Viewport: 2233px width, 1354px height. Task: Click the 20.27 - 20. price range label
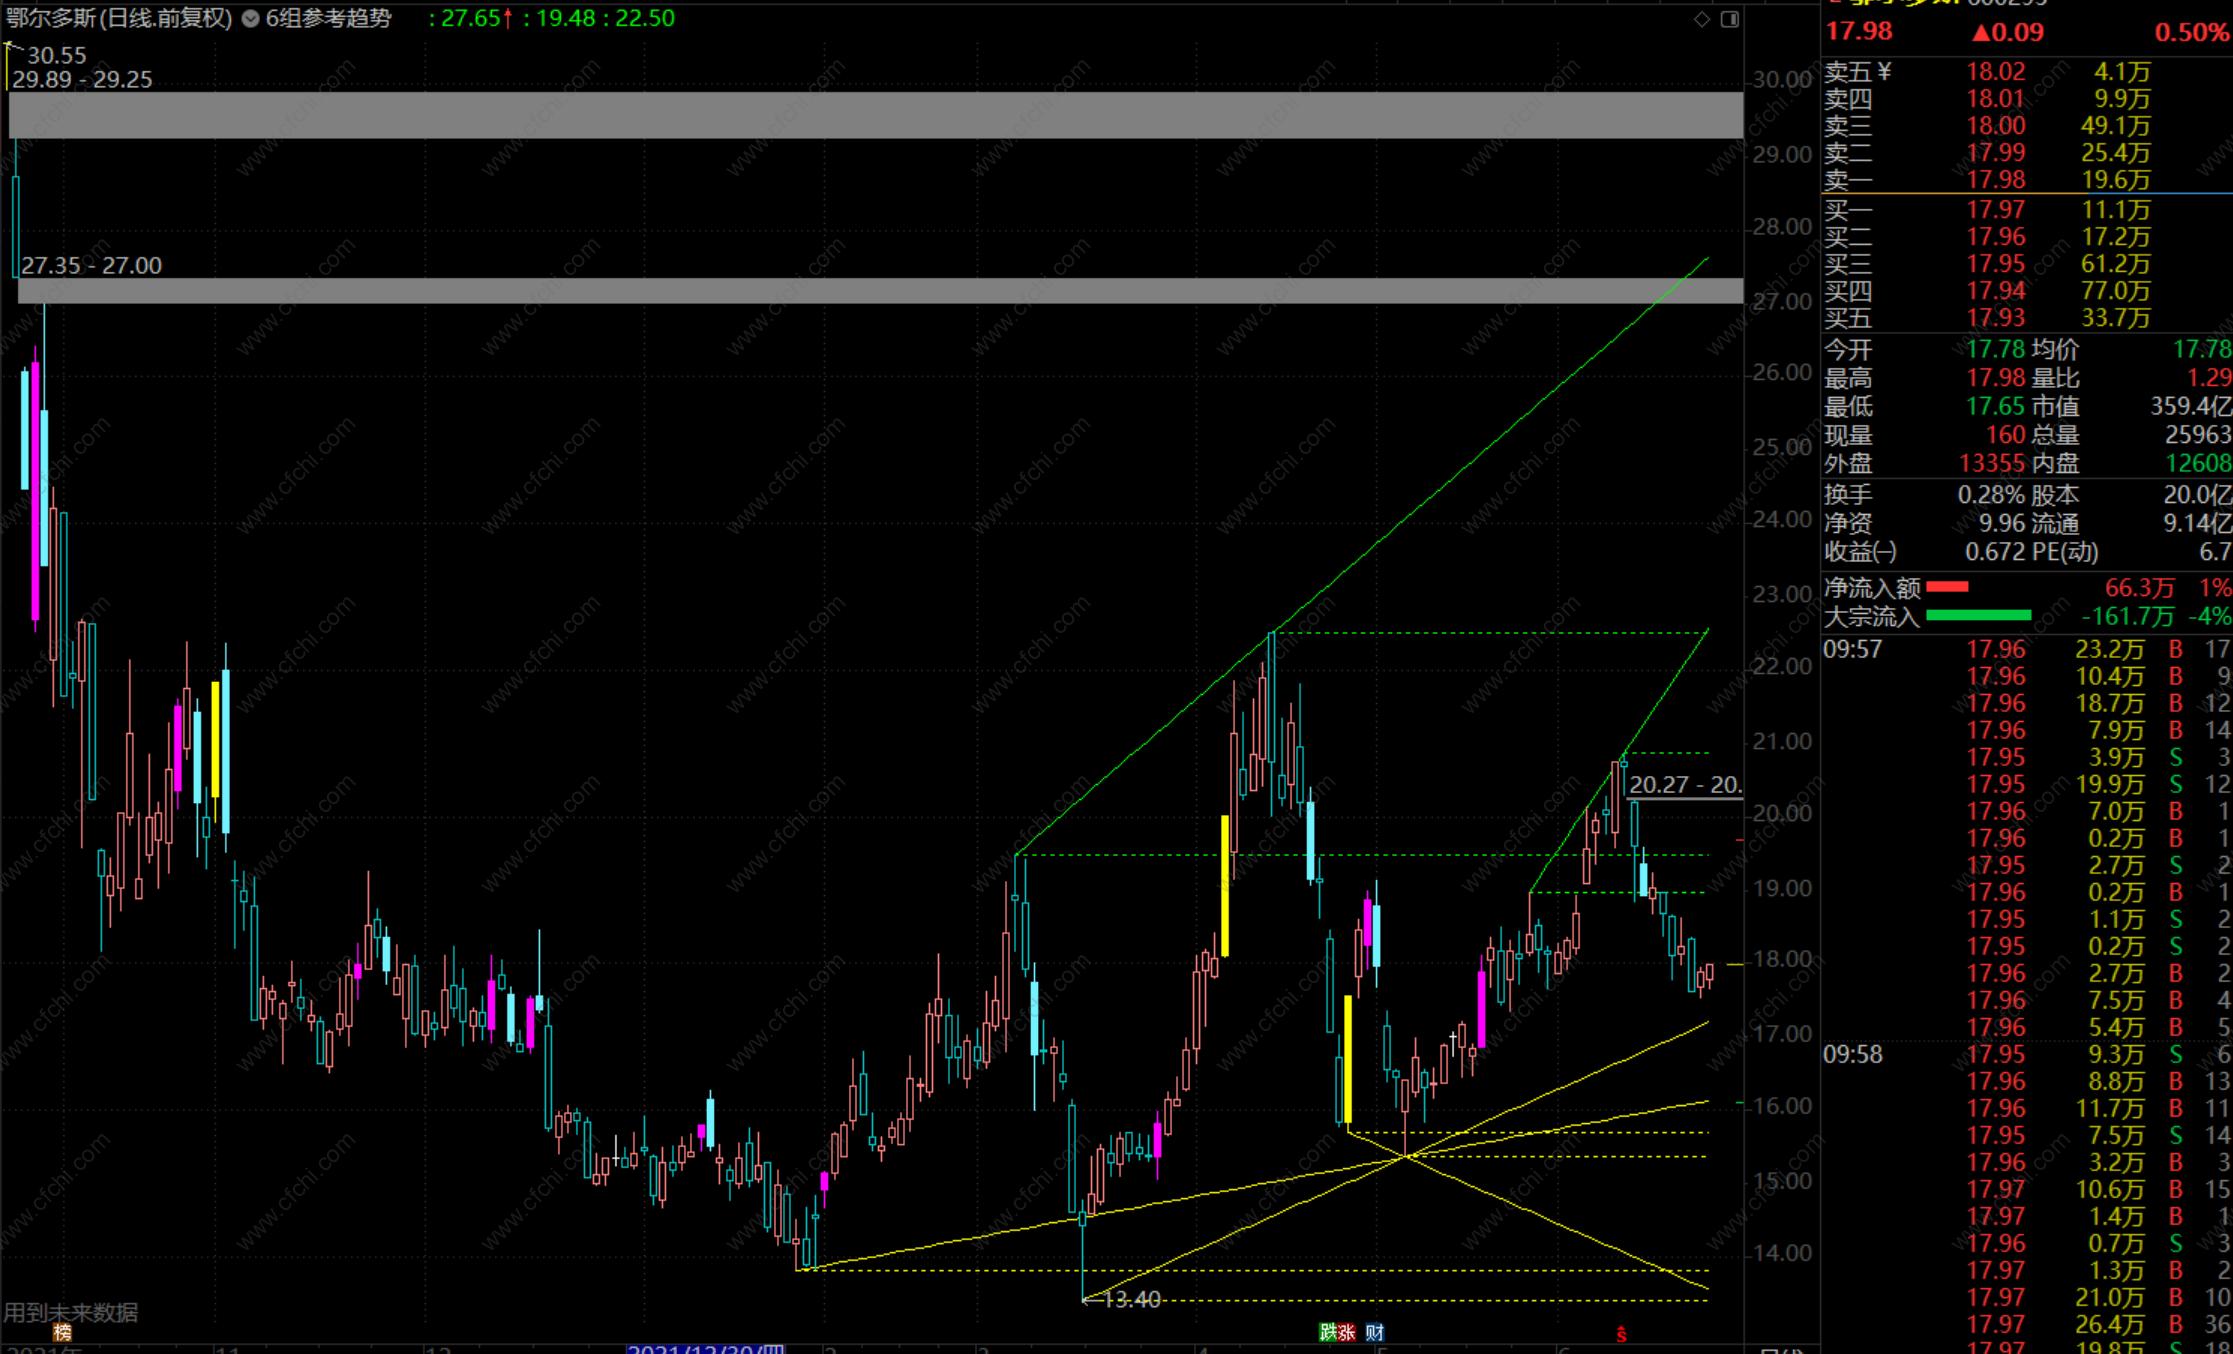pos(1685,784)
